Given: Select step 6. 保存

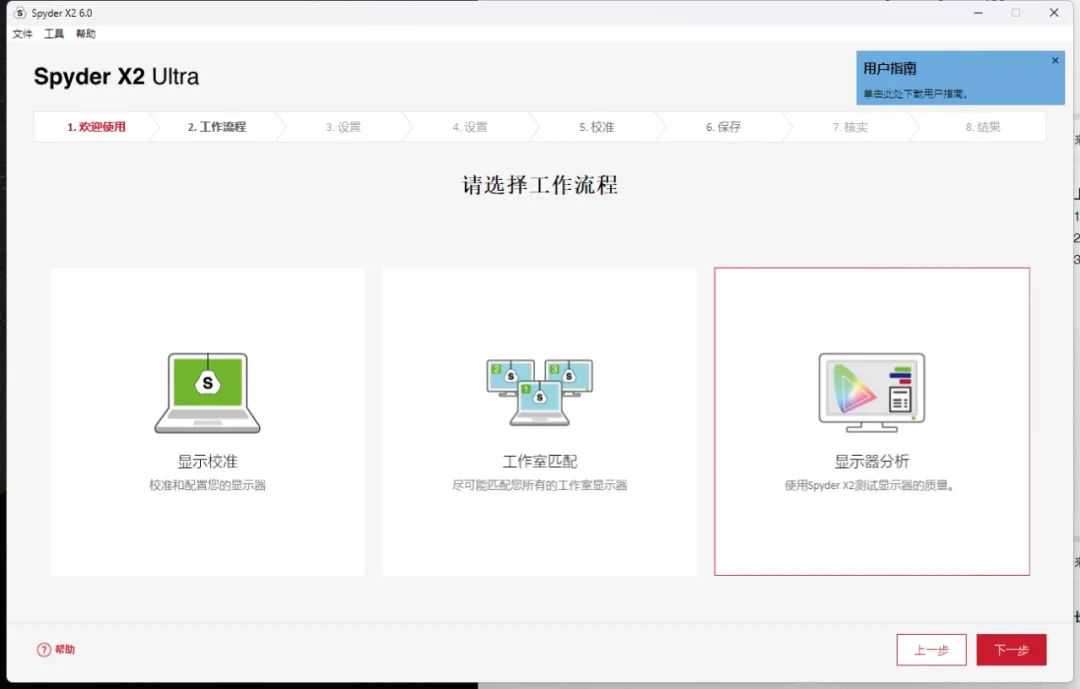Looking at the screenshot, I should (x=723, y=127).
